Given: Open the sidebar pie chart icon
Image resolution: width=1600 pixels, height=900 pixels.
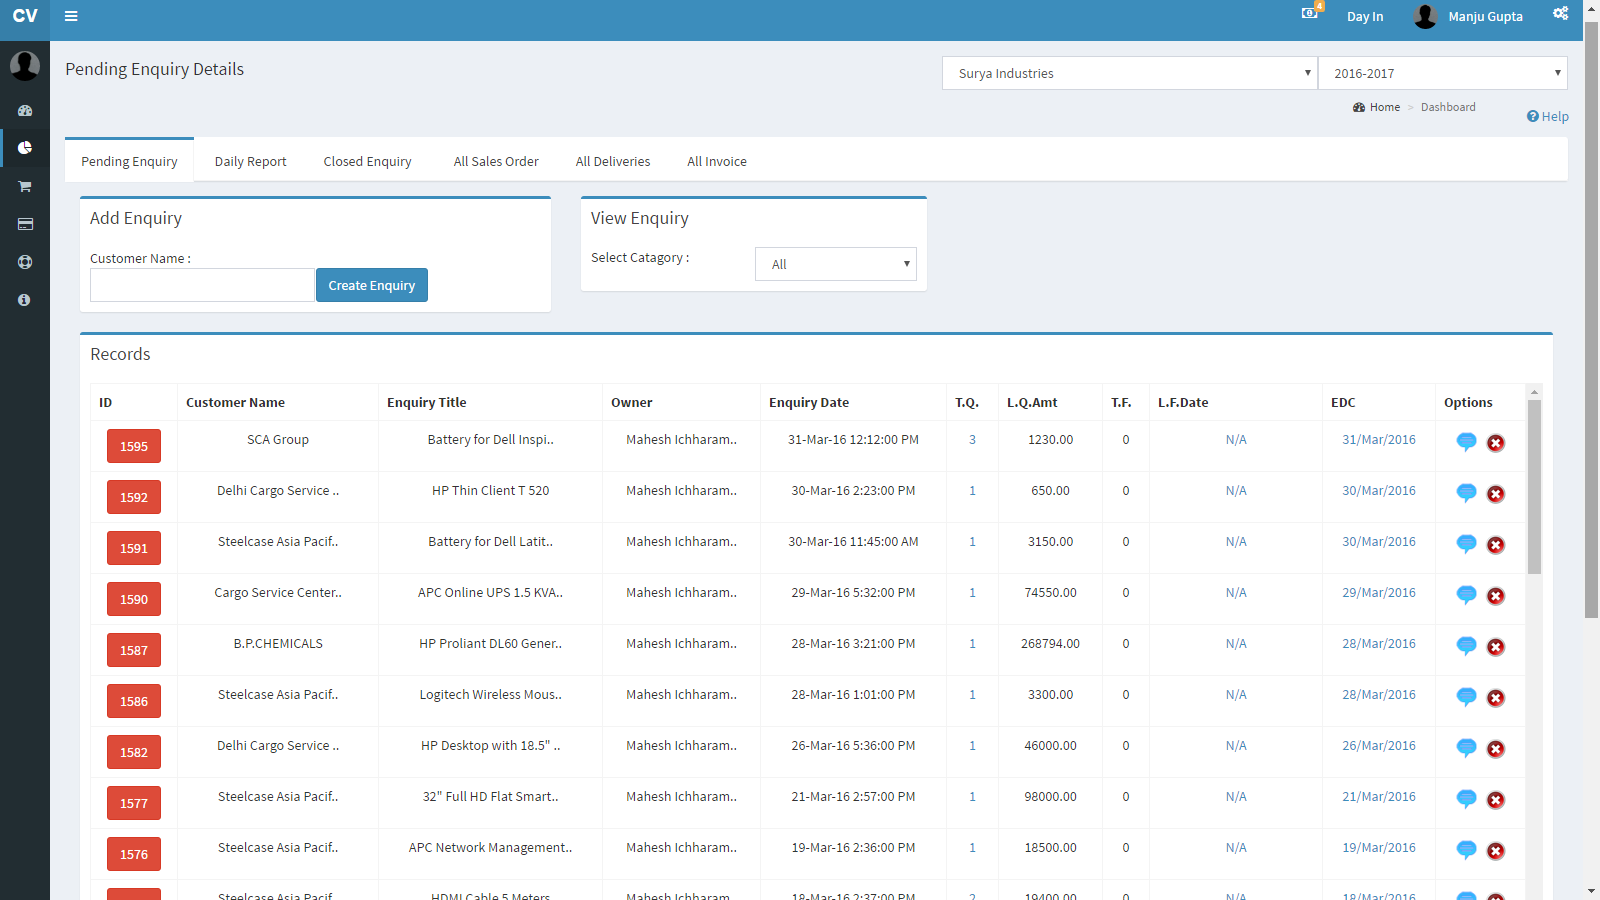Looking at the screenshot, I should point(25,147).
